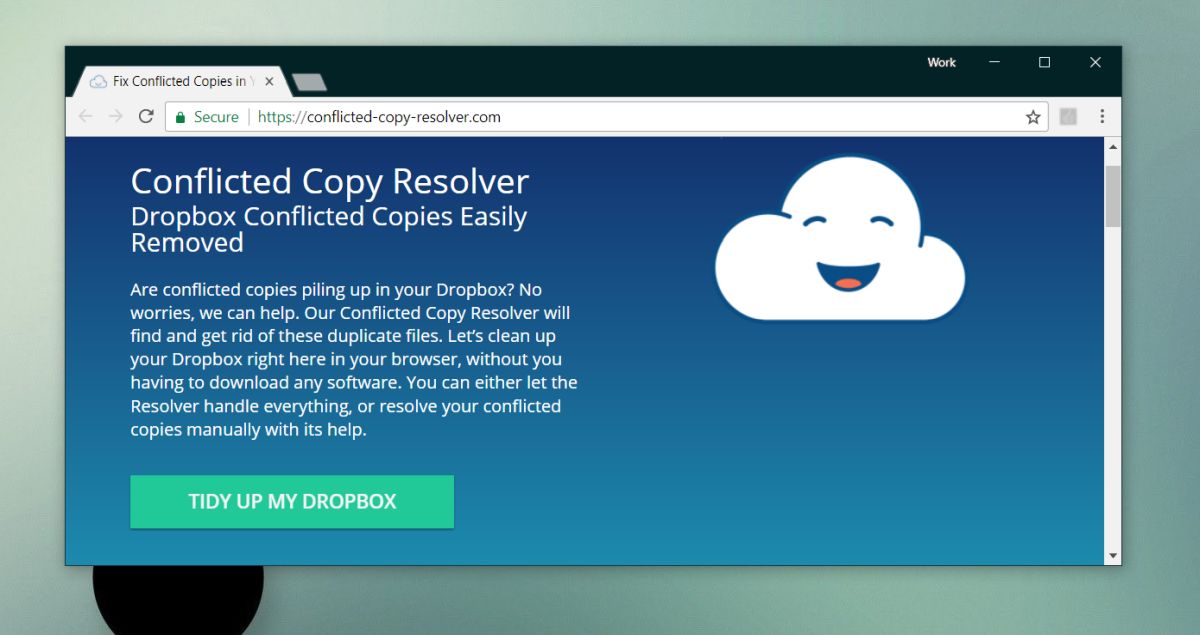Click the smiling cloud mascot image
Image resolution: width=1200 pixels, height=635 pixels.
pyautogui.click(x=840, y=238)
